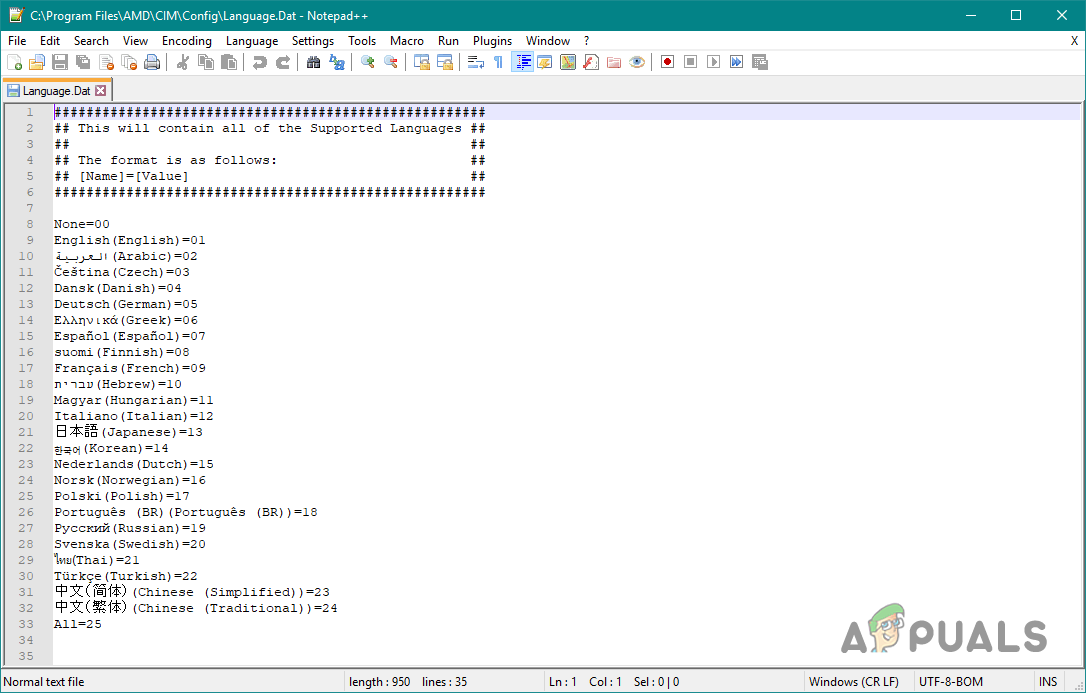Click the line 'None=00'
The width and height of the screenshot is (1086, 693).
coord(82,224)
